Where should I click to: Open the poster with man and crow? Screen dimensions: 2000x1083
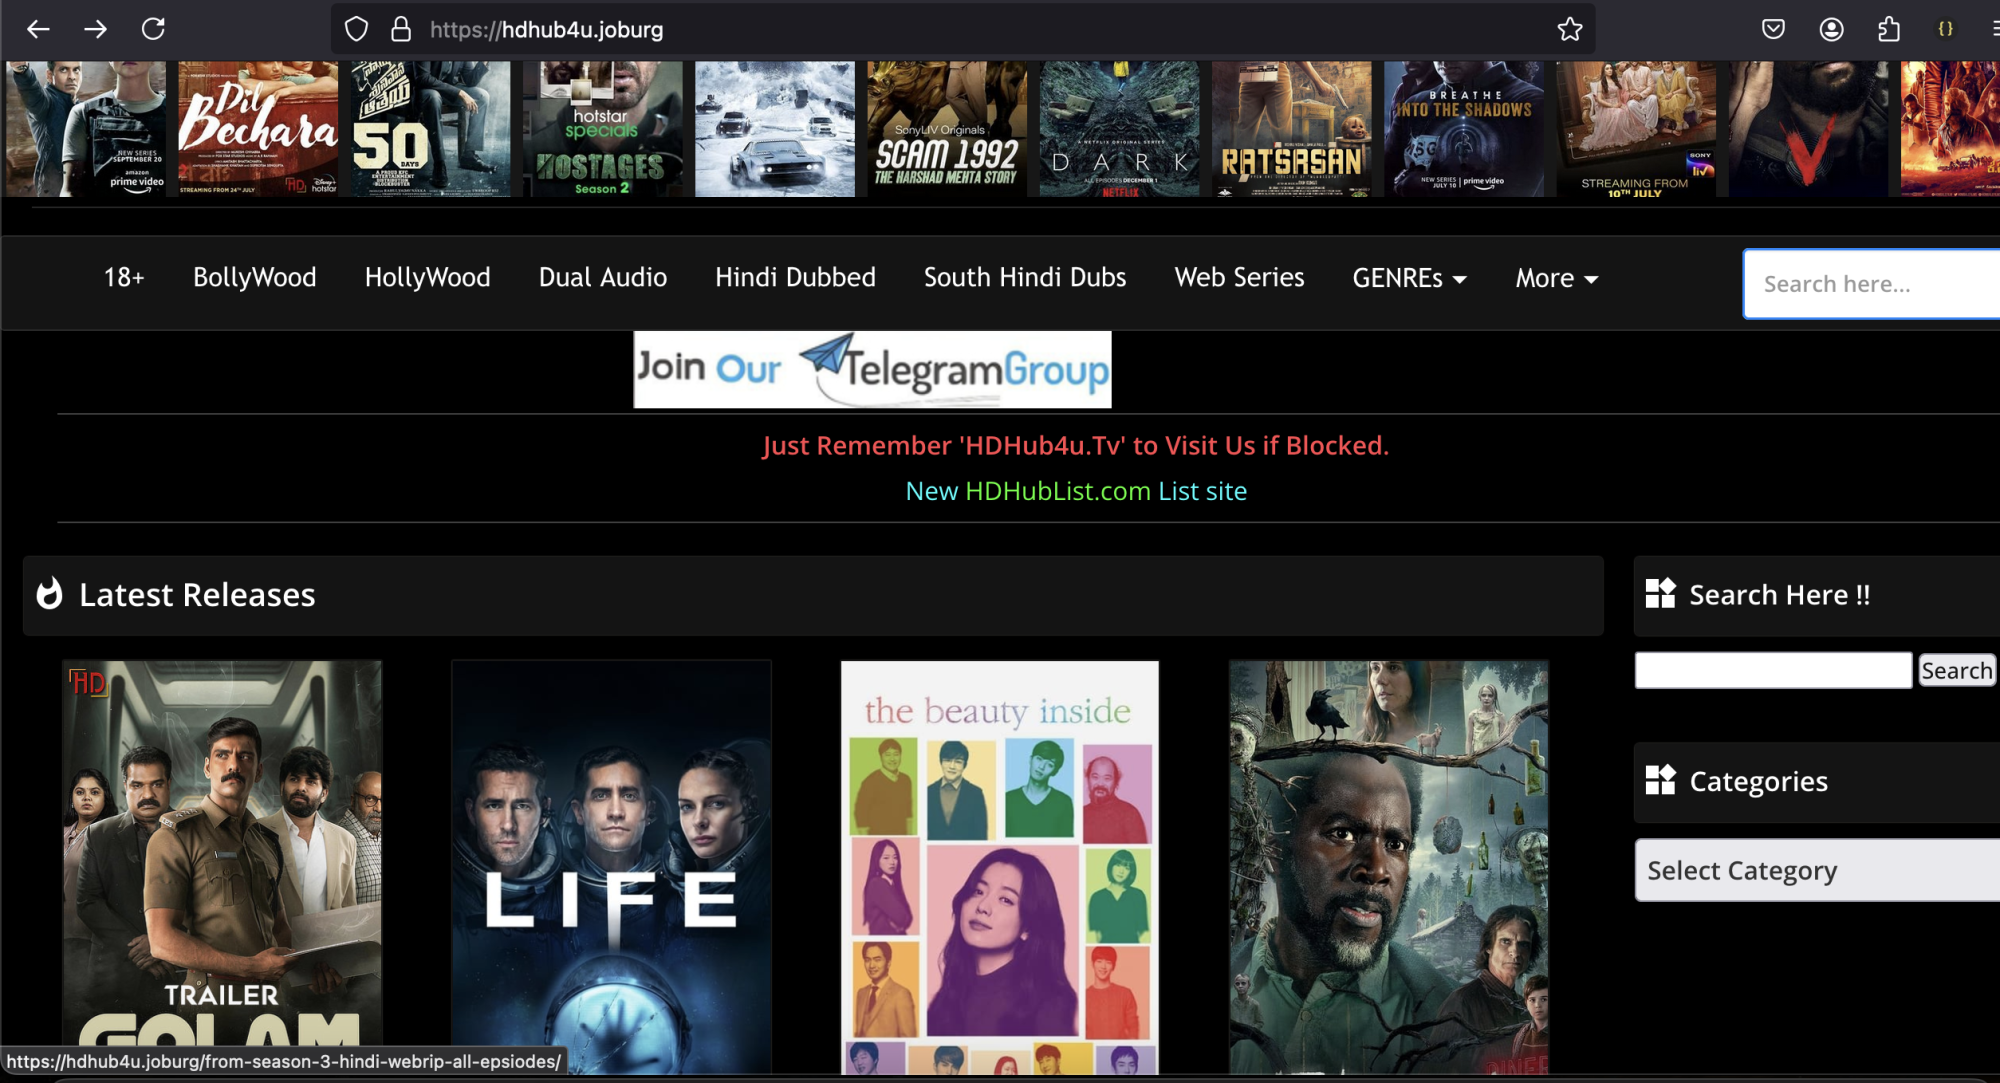coord(1389,867)
